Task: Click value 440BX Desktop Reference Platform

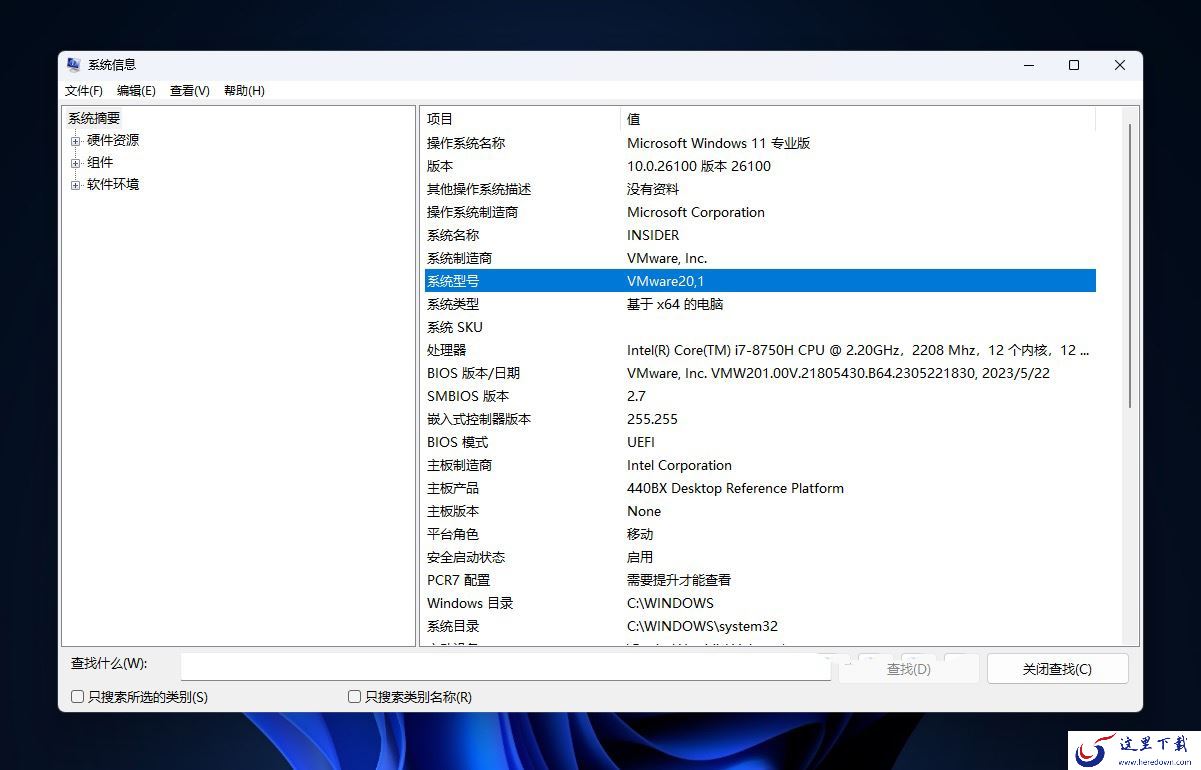Action: [735, 488]
